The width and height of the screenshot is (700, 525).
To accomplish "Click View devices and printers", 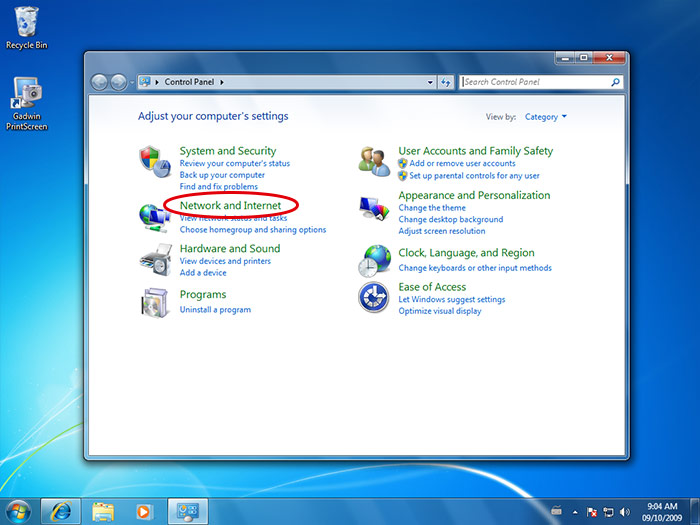I will [x=225, y=261].
